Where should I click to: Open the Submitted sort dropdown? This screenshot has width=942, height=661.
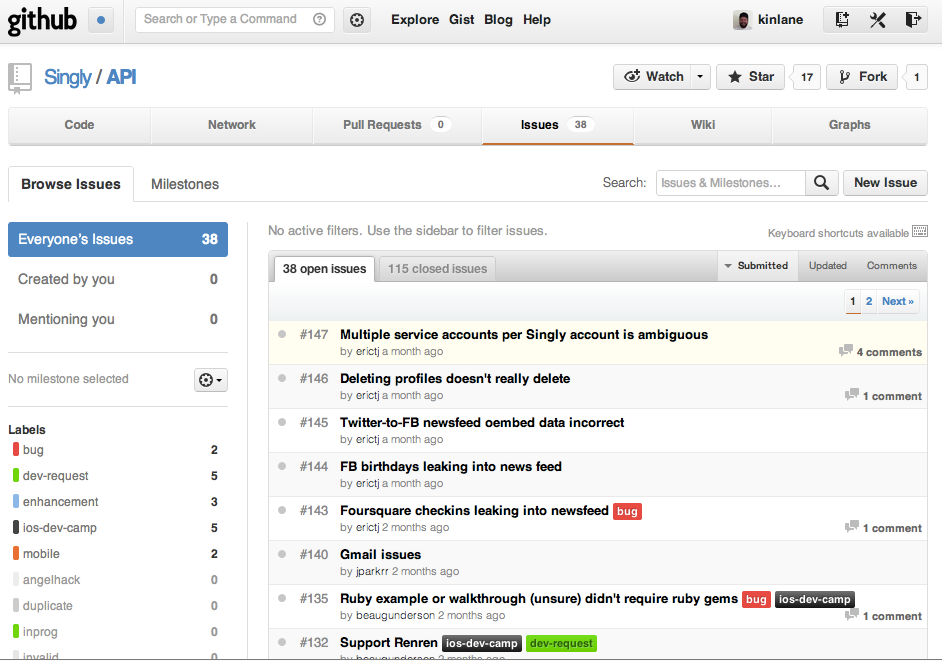(757, 265)
